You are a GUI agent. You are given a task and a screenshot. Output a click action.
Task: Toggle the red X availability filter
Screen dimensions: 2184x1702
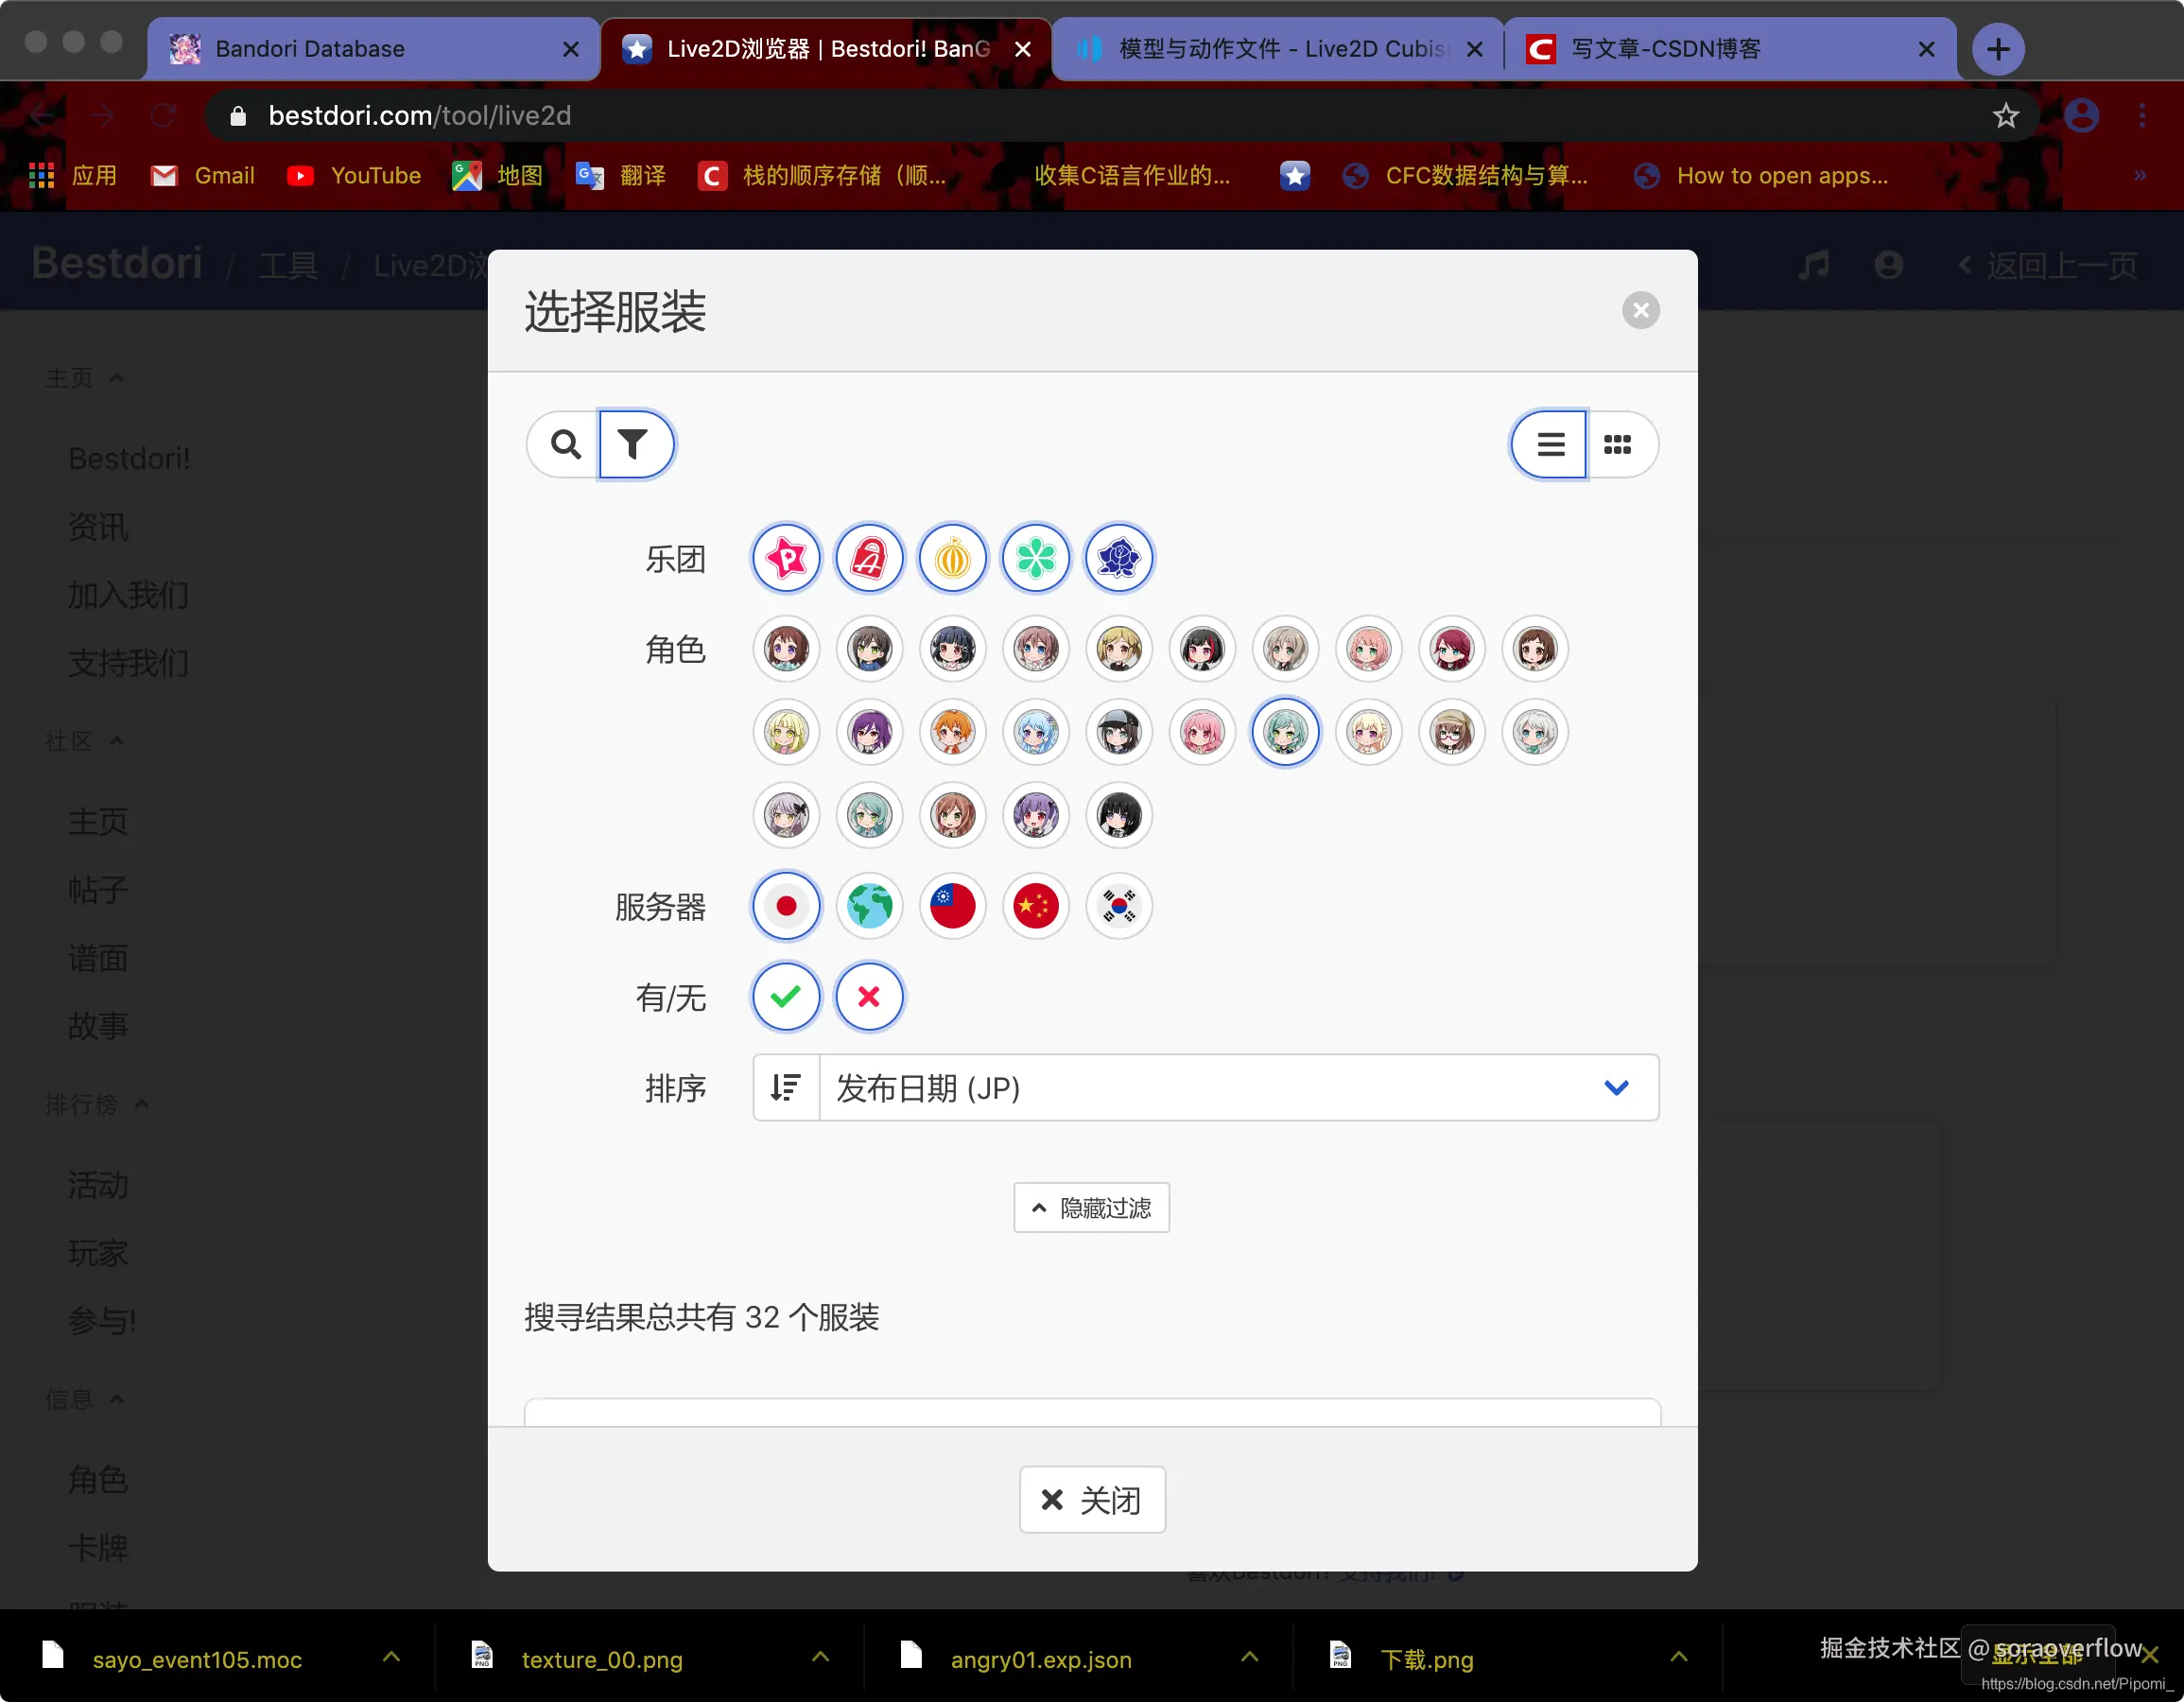click(869, 996)
